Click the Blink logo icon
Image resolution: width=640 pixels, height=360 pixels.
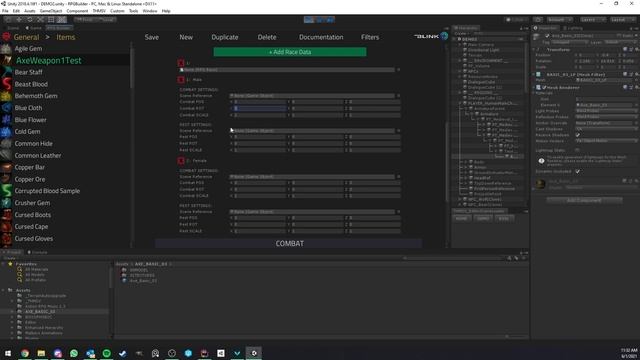[x=444, y=36]
